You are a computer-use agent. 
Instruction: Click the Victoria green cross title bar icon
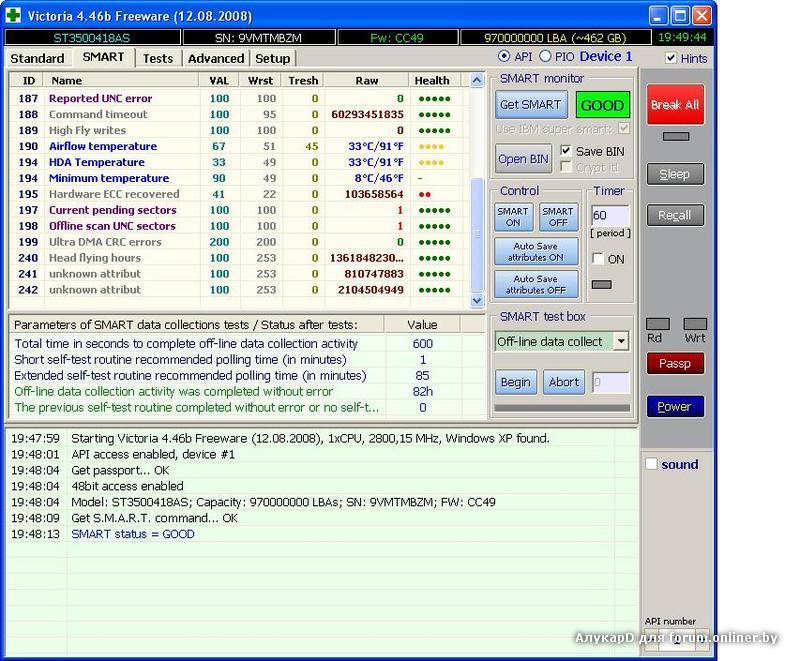tap(13, 15)
